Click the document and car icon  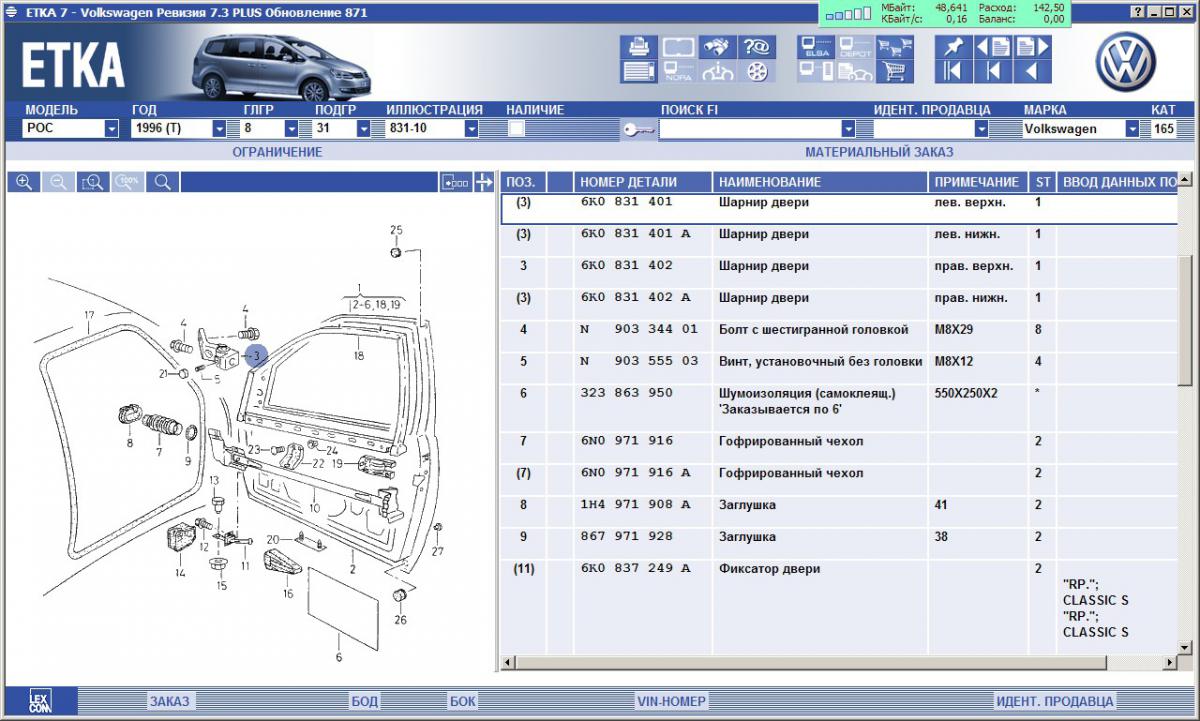coord(855,71)
